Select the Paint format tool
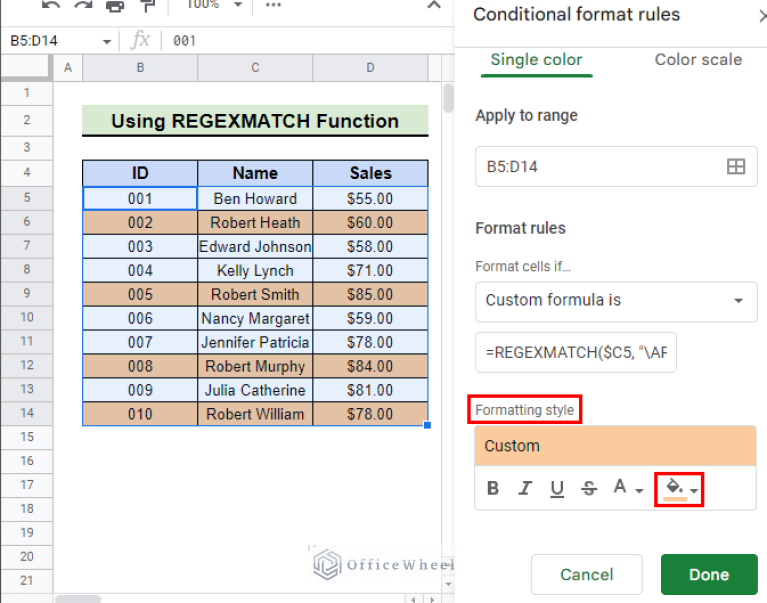The width and height of the screenshot is (767, 603). pos(147,6)
